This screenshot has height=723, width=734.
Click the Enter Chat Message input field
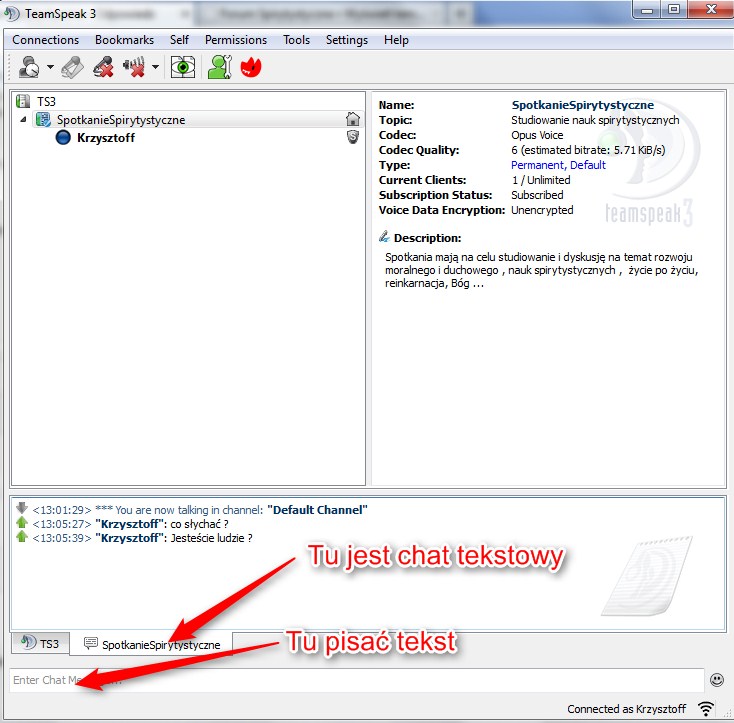(x=357, y=680)
